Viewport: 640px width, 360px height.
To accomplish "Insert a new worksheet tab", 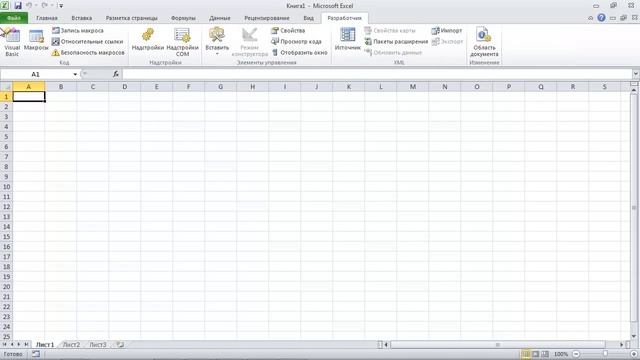I will (x=120, y=344).
